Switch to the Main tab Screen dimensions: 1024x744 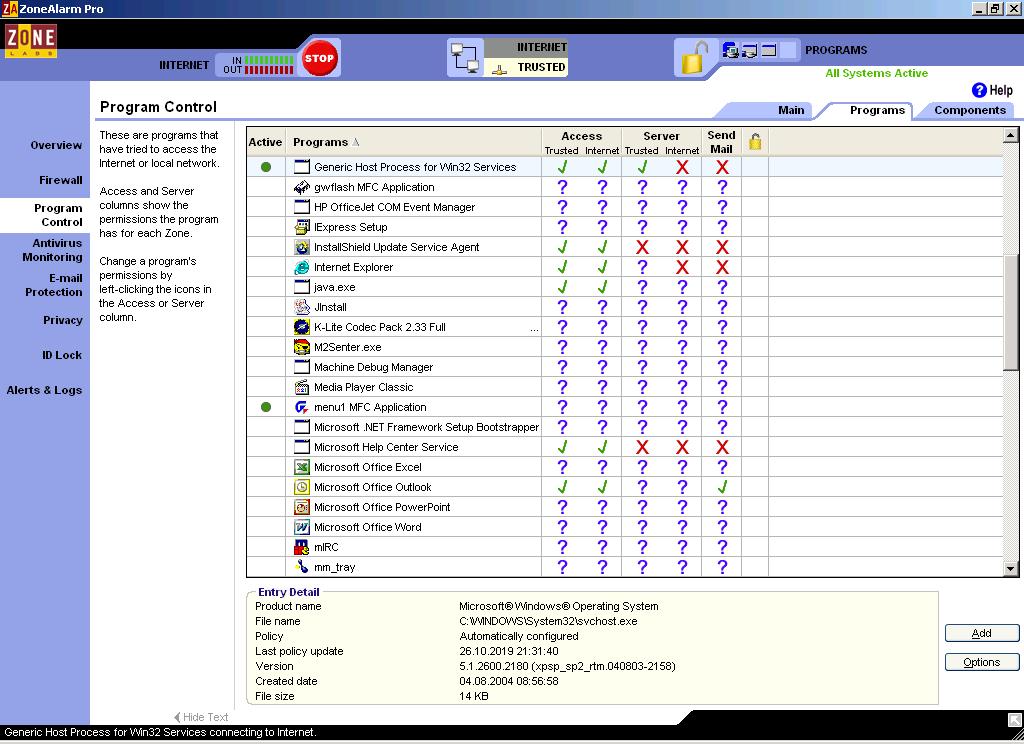pos(791,110)
